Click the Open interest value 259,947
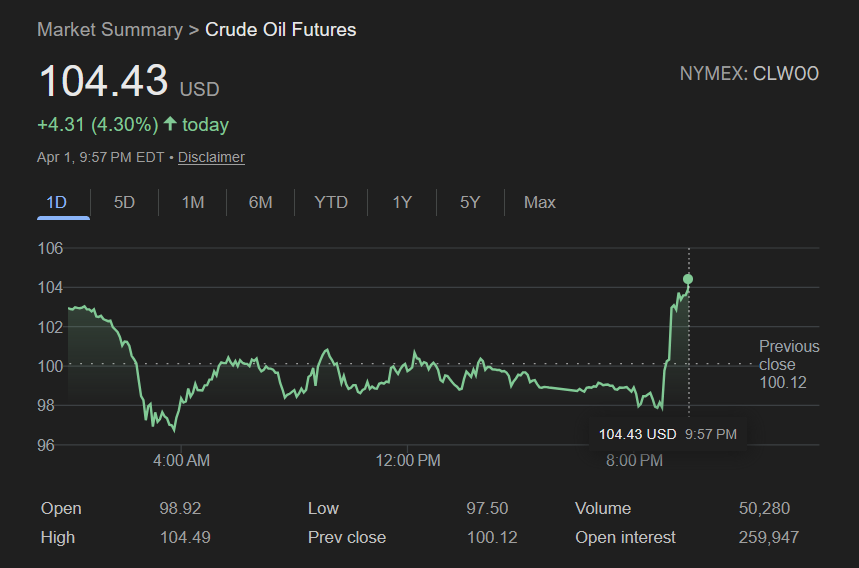Image resolution: width=859 pixels, height=568 pixels. (768, 537)
